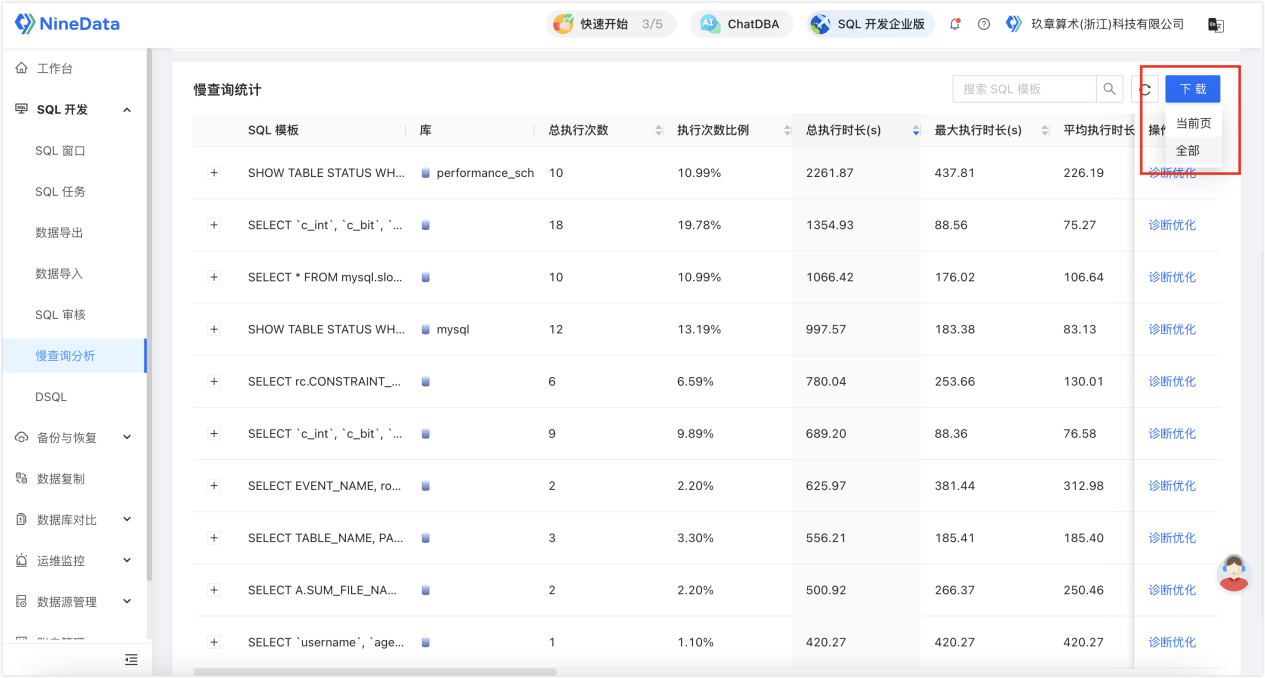Click the search magnifier icon button

(1109, 89)
